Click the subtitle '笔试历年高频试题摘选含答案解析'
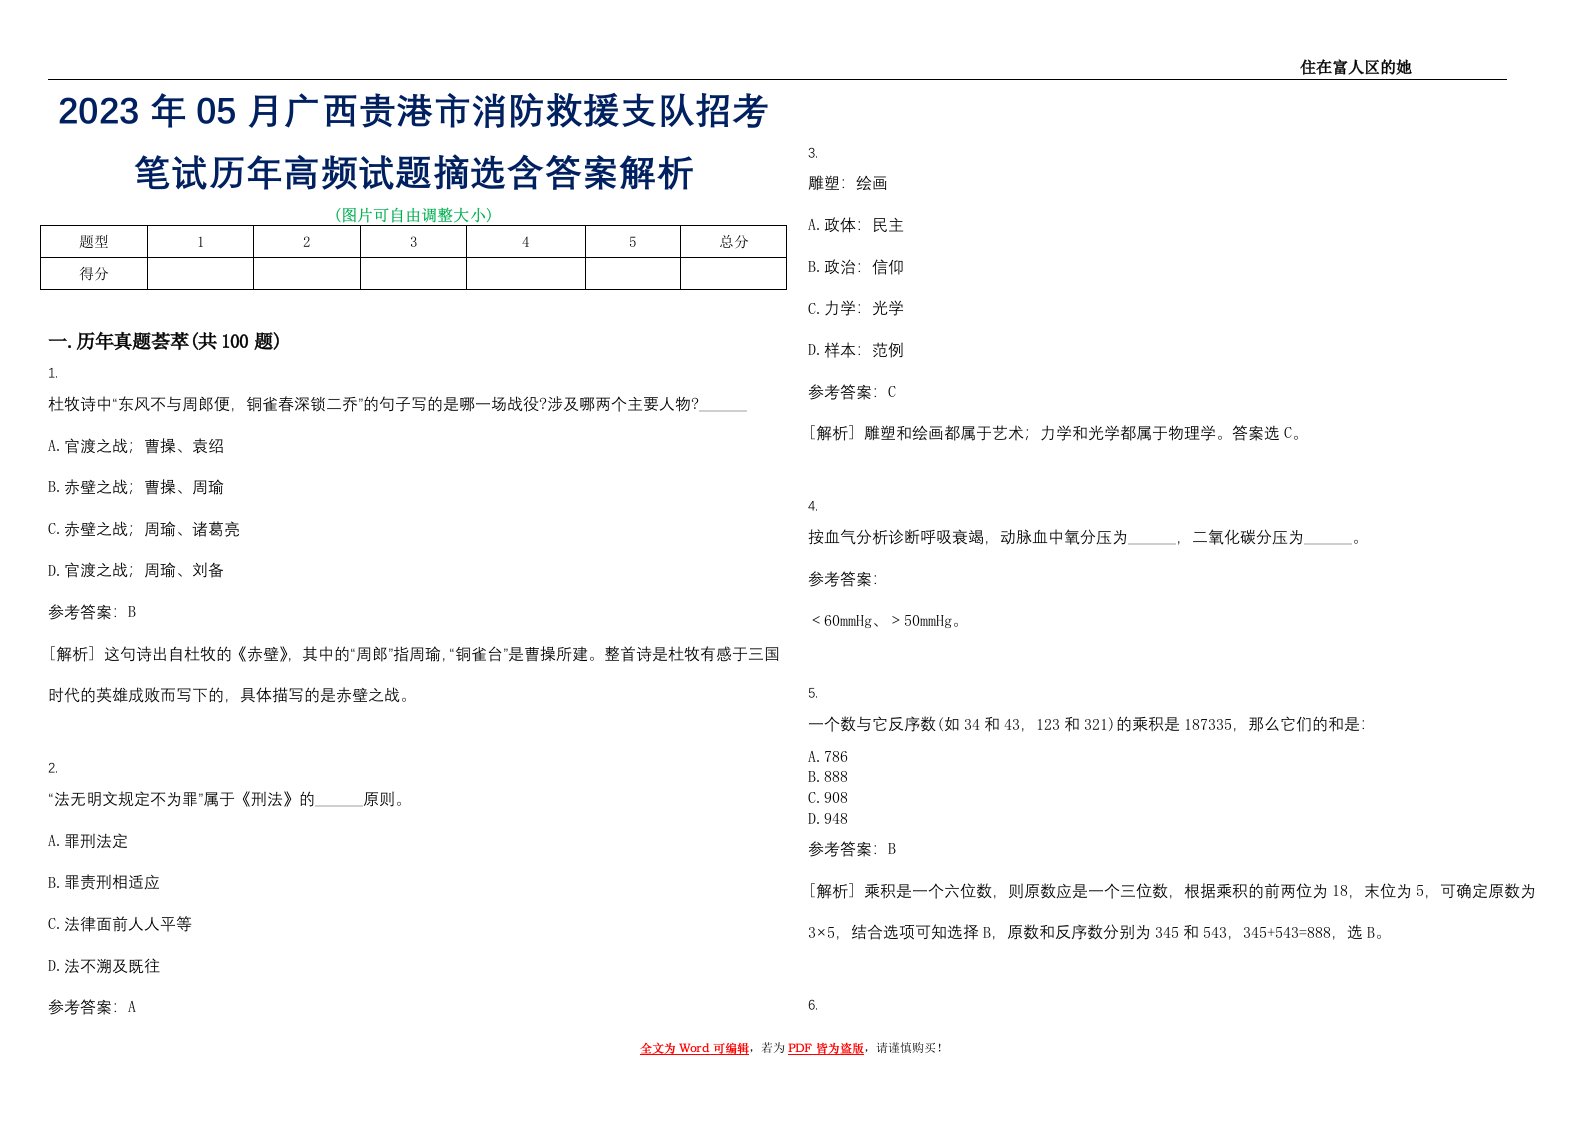This screenshot has width=1587, height=1122. click(414, 173)
